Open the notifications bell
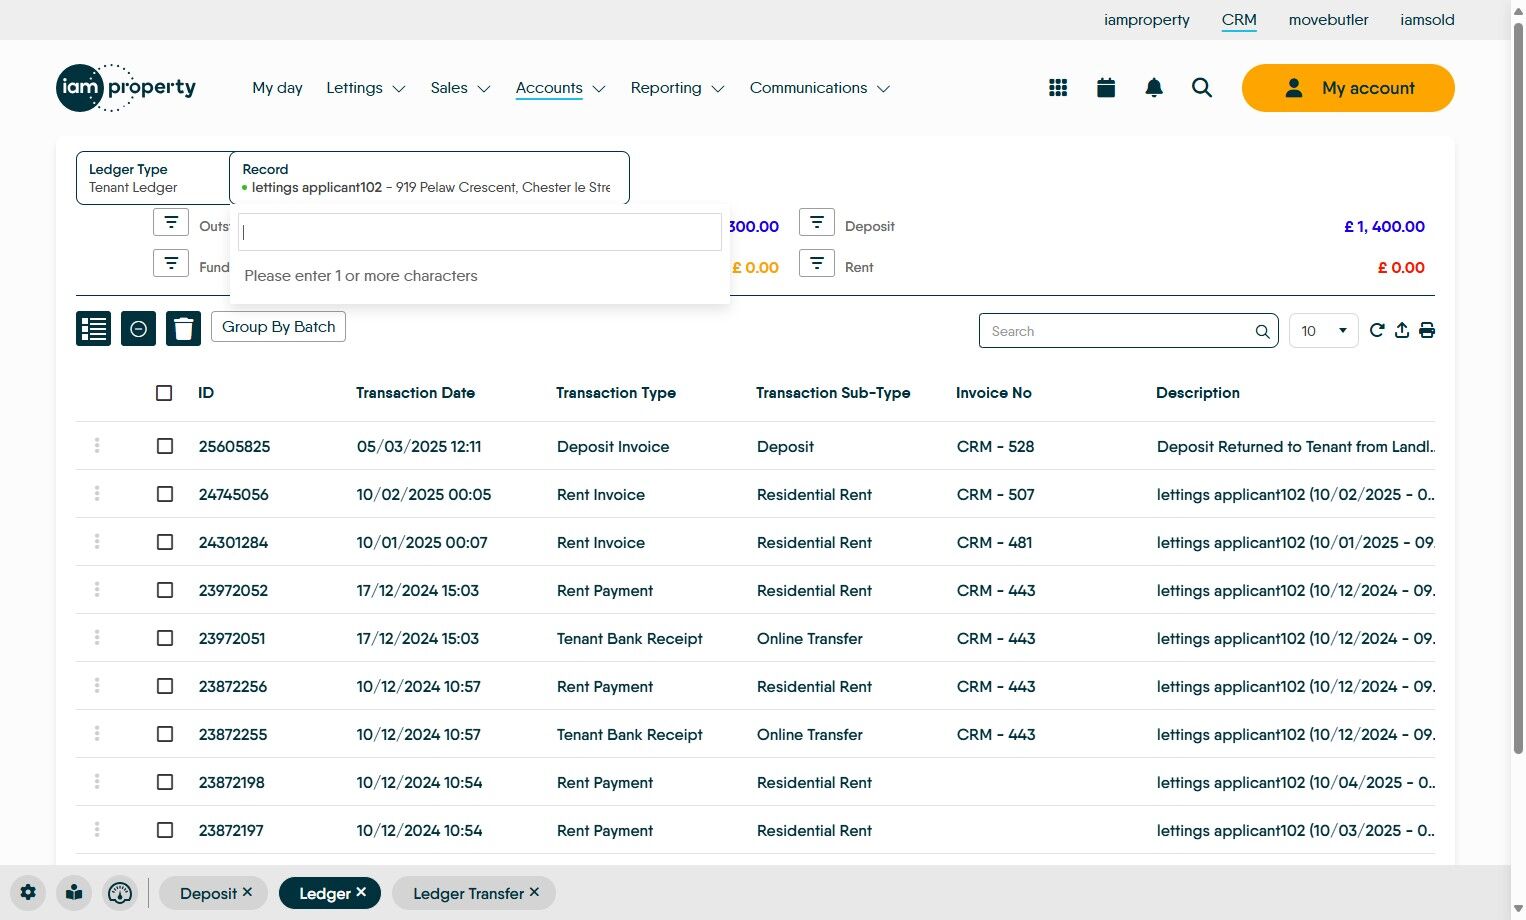 1154,88
